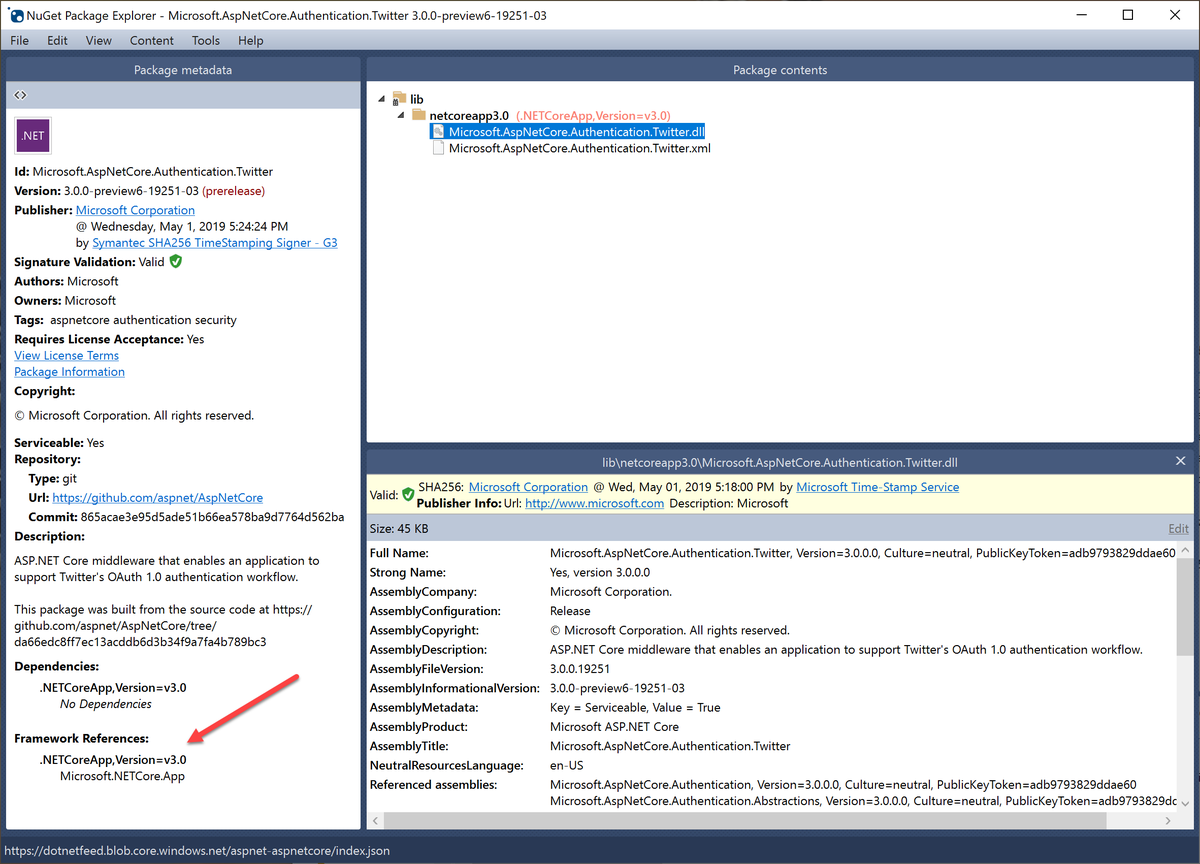
Task: Click the .NETCoreApp,Version=v3.0 dependency group
Action: 113,688
